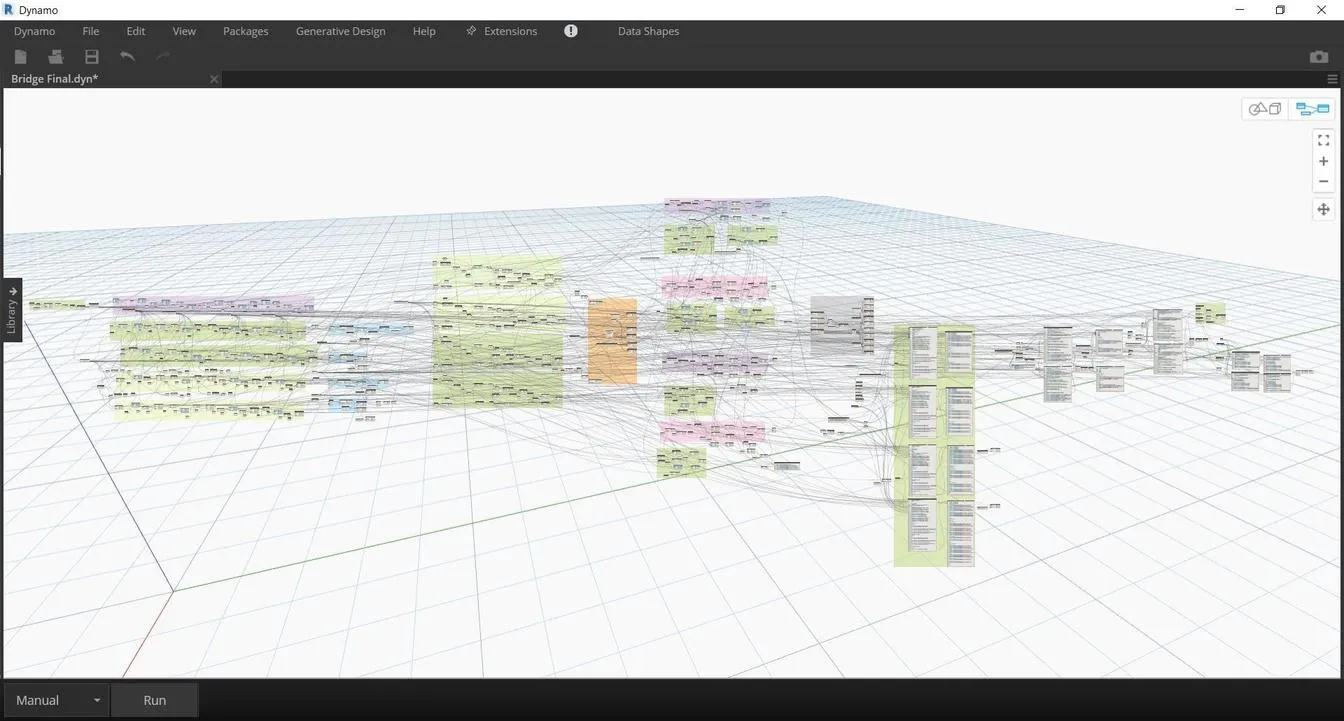Run the graph

[154, 700]
